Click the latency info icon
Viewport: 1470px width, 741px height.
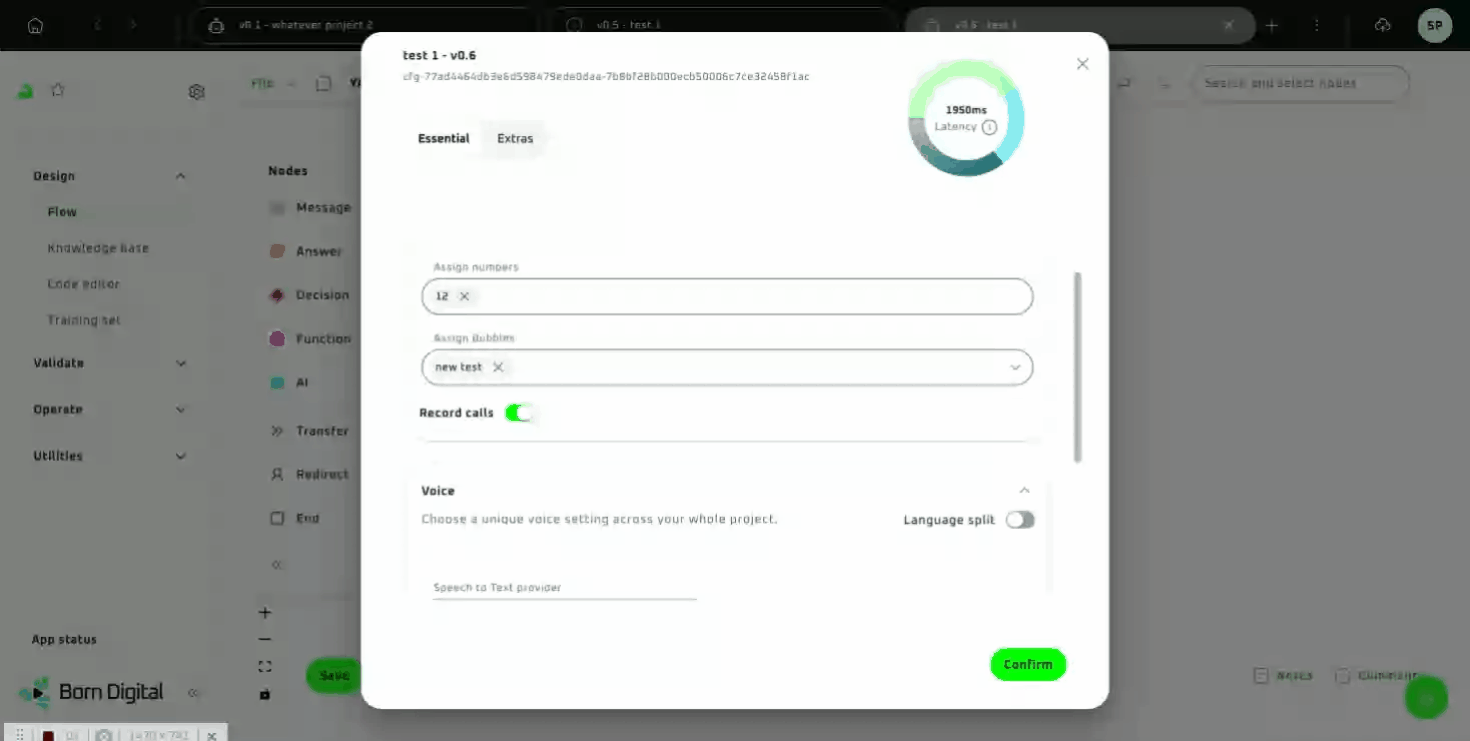coord(989,127)
